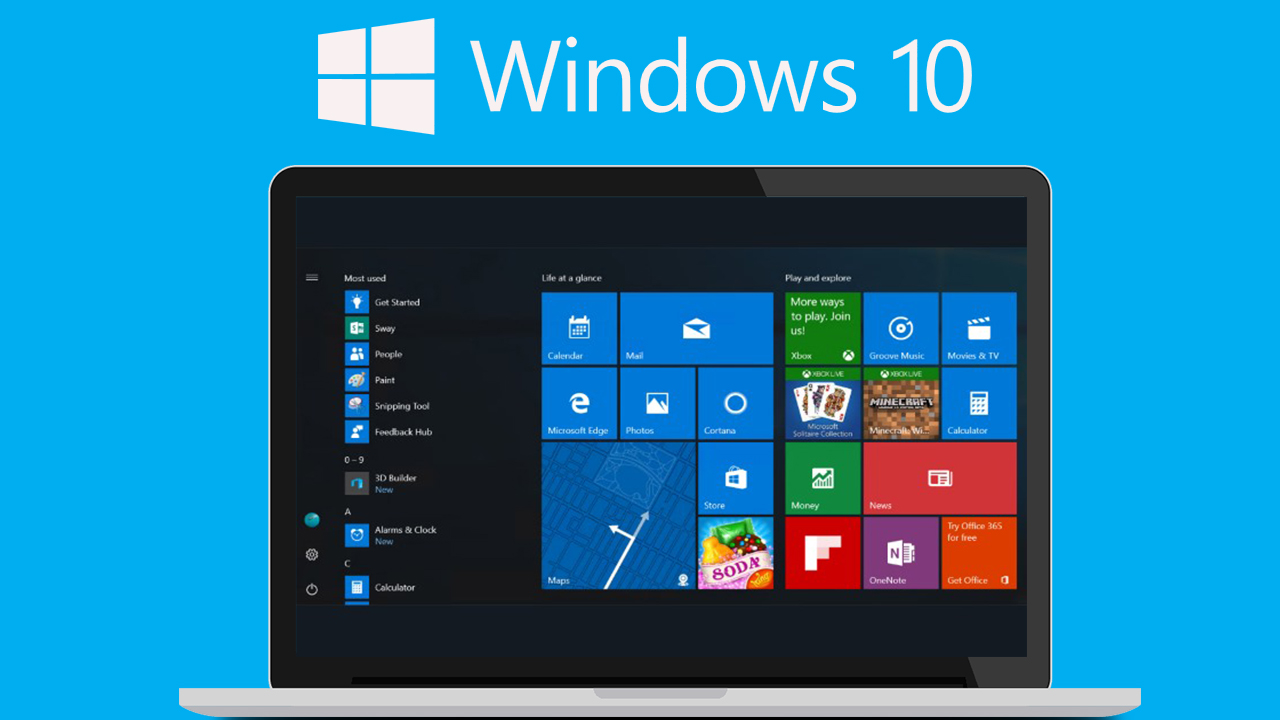Open Movies & TV tile
Viewport: 1280px width, 720px height.
979,328
